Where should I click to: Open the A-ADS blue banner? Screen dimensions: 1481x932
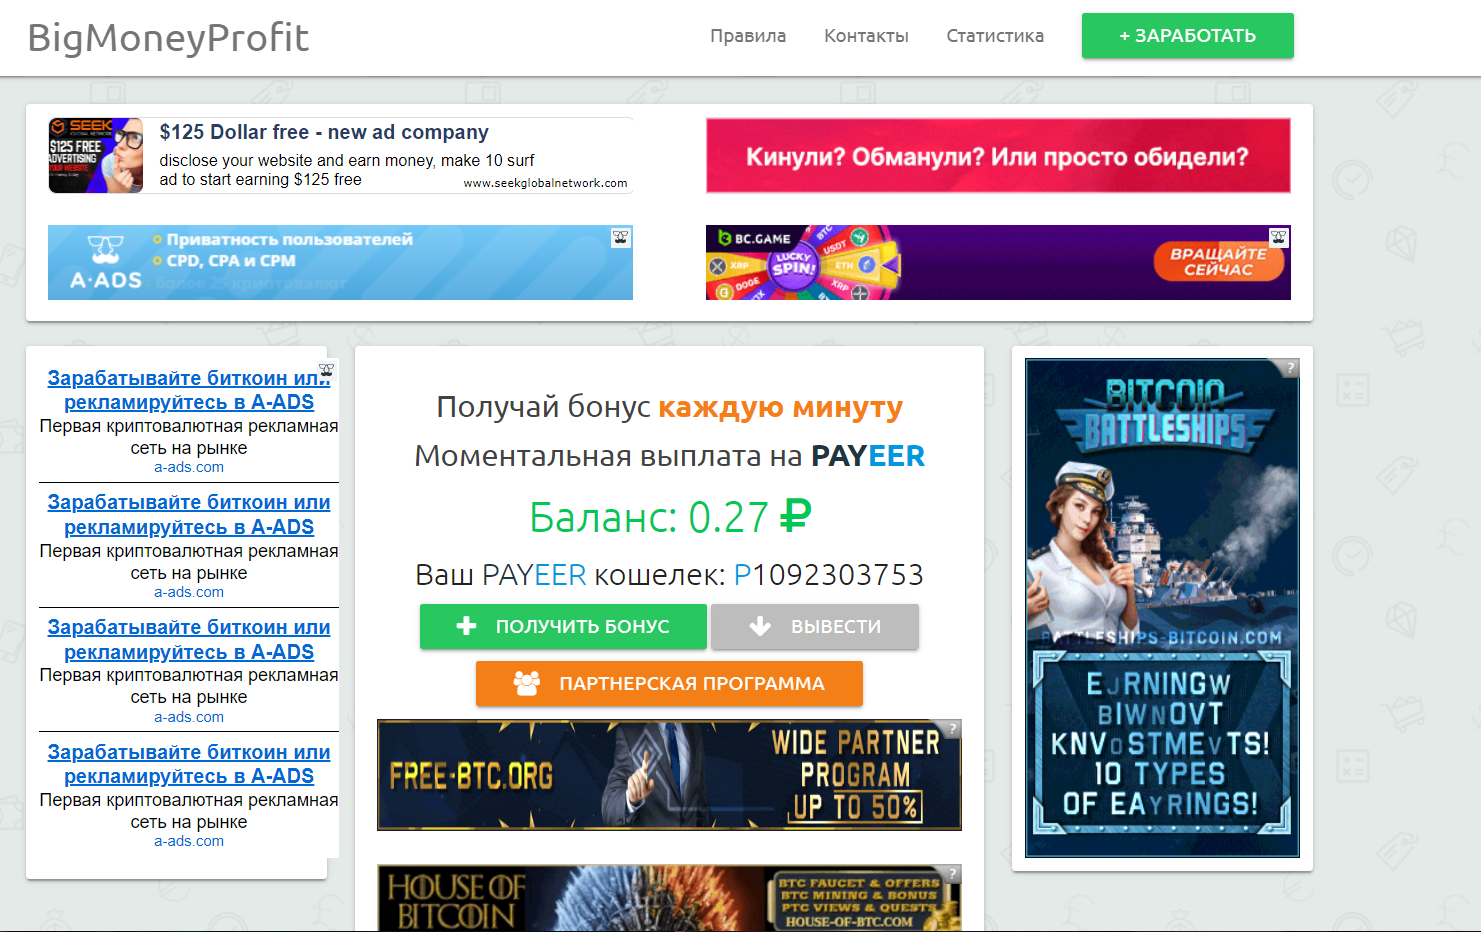click(x=340, y=262)
